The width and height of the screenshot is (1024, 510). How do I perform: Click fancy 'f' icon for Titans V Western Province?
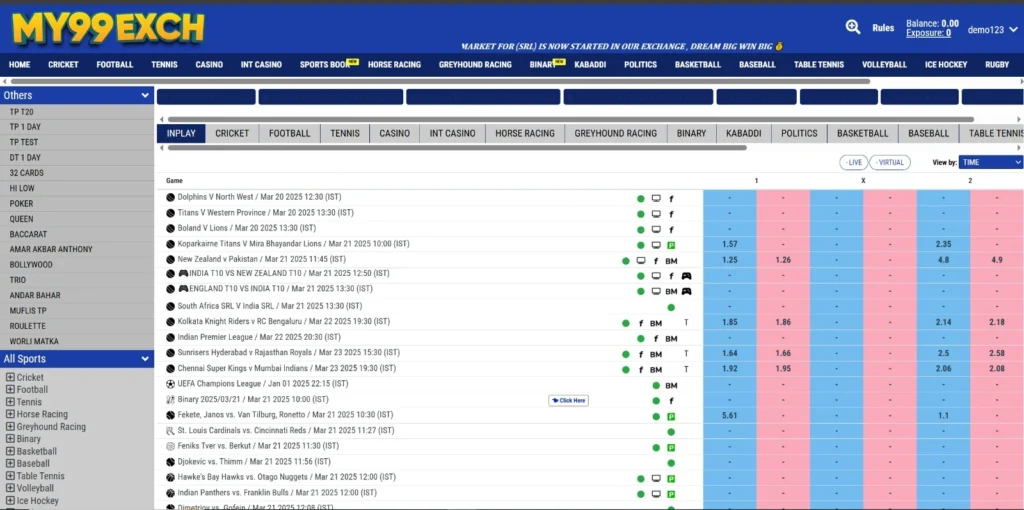(x=671, y=214)
